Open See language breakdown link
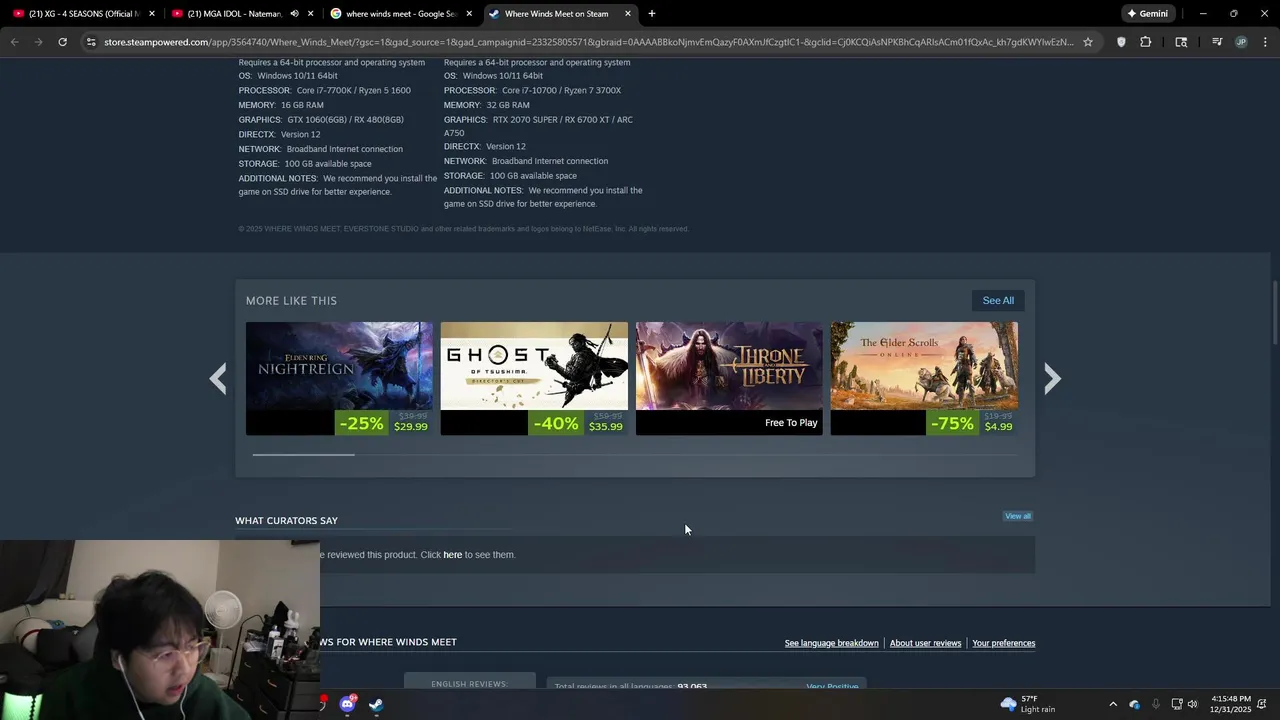This screenshot has height=720, width=1280. click(831, 643)
